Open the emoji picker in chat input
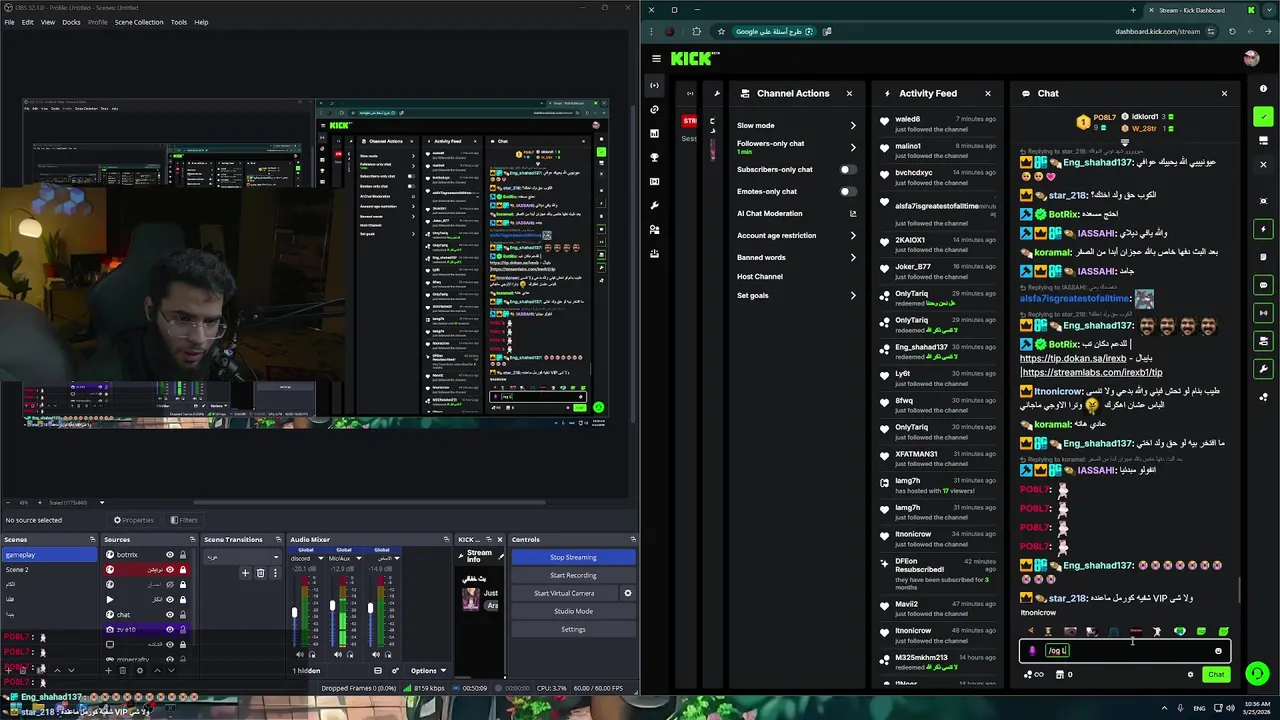1280x720 pixels. click(x=1218, y=651)
